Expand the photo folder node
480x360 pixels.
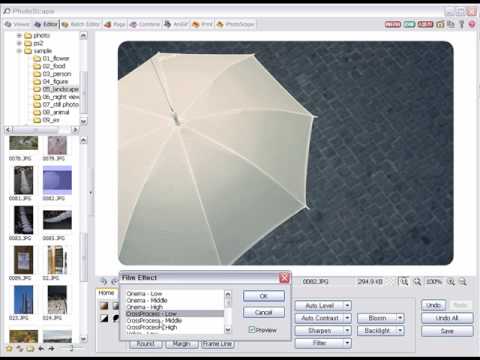(19, 35)
